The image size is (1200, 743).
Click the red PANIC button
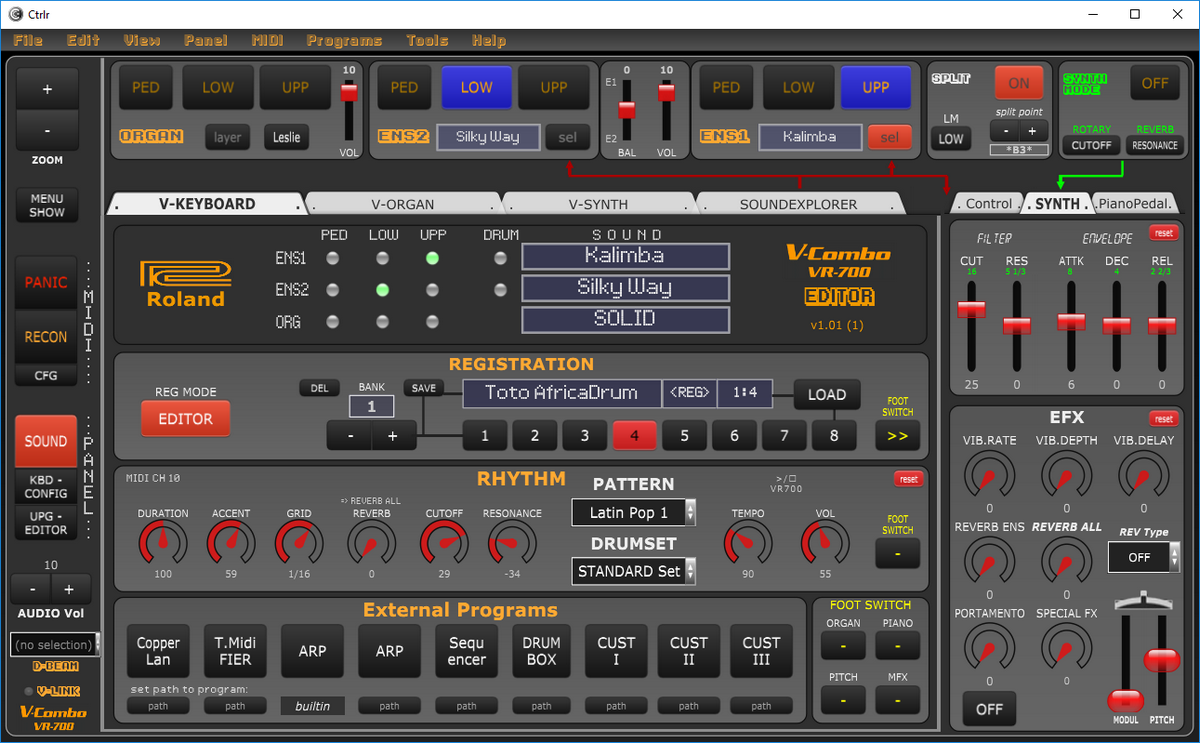click(46, 283)
